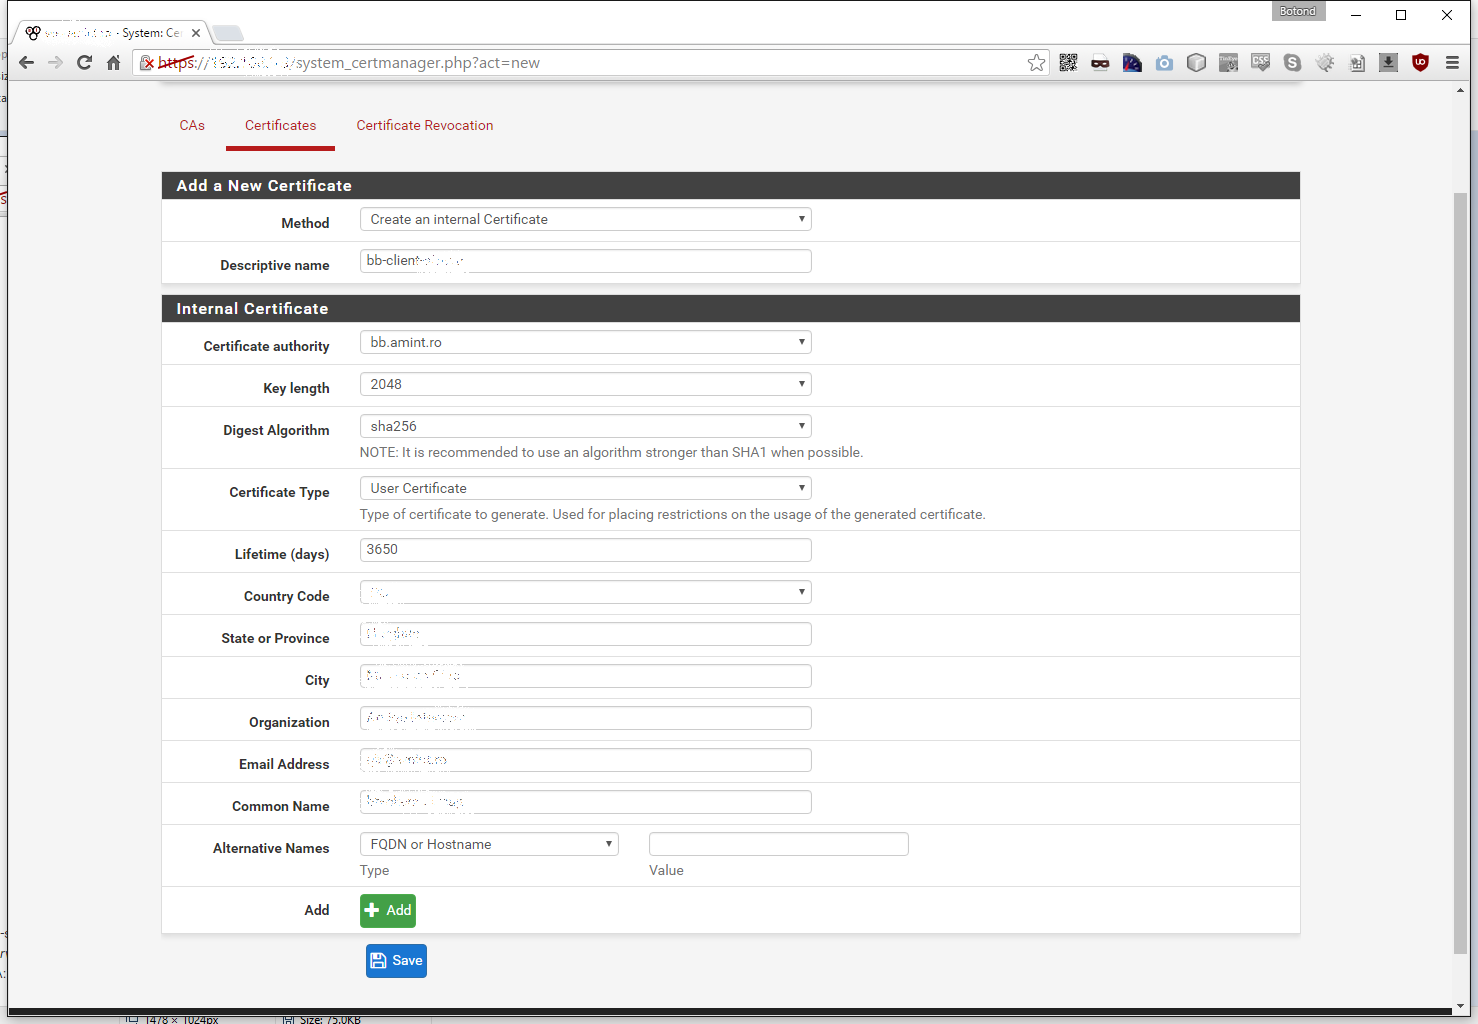
Task: Click the bug extension icon
Action: point(1324,63)
